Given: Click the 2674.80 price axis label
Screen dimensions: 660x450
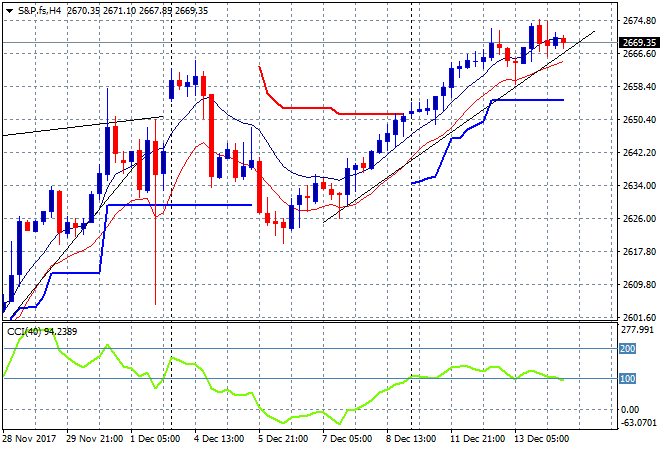Looking at the screenshot, I should pos(638,20).
